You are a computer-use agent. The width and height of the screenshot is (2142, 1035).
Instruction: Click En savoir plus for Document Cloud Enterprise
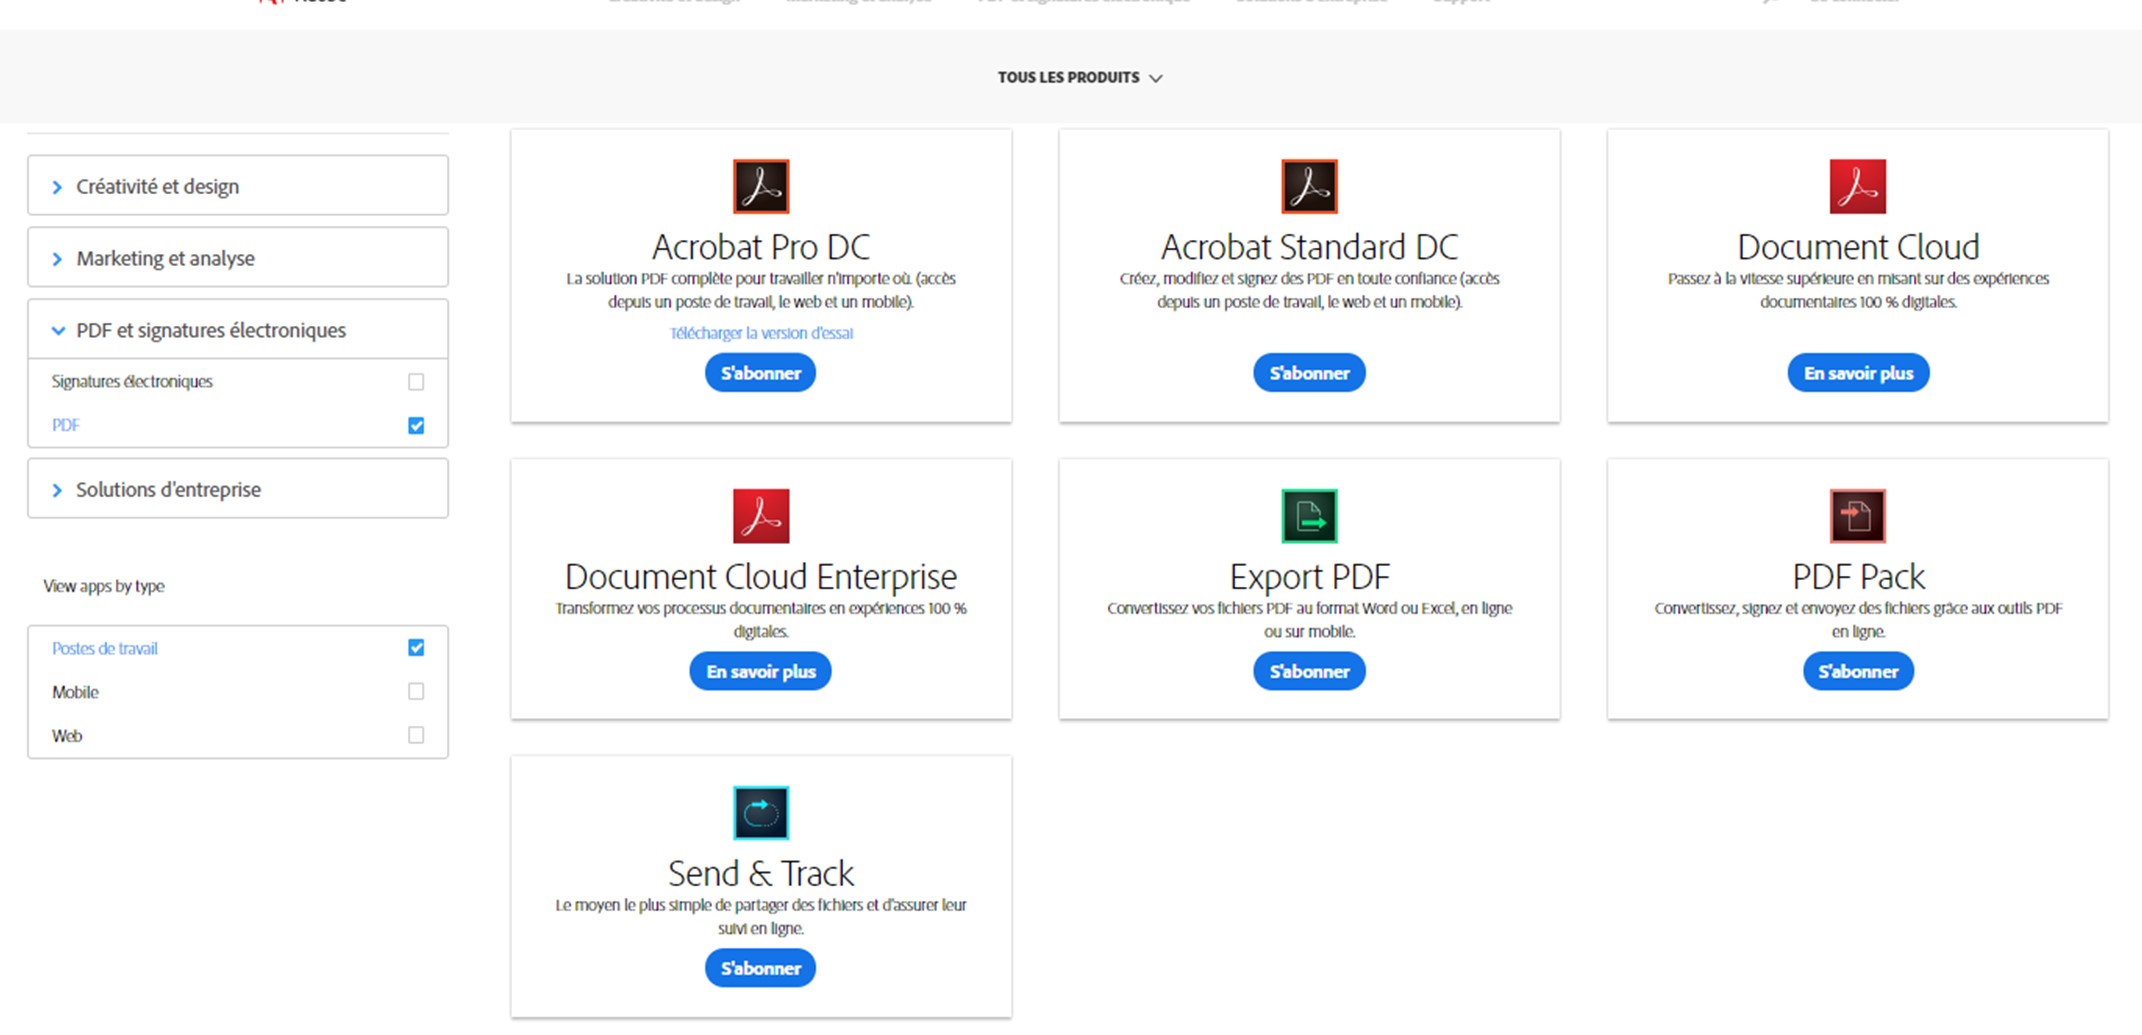pos(760,671)
